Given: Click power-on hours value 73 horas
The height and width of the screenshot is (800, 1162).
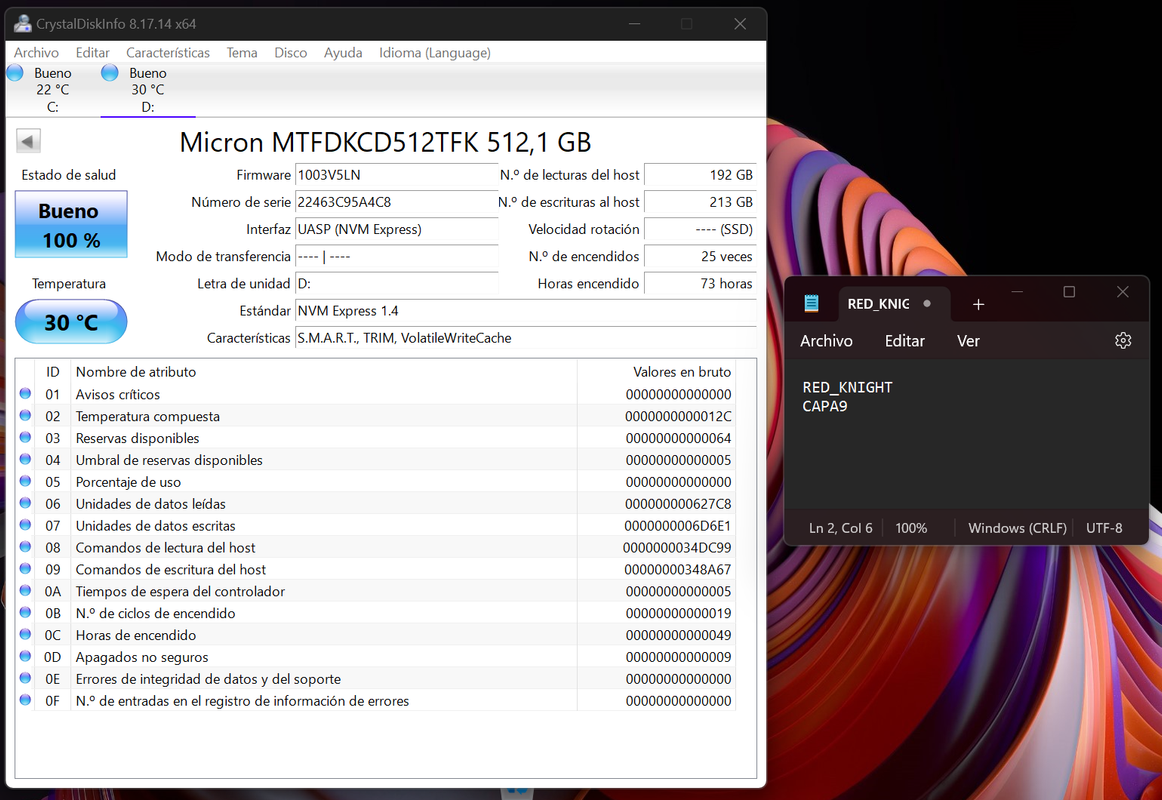Looking at the screenshot, I should (x=700, y=283).
